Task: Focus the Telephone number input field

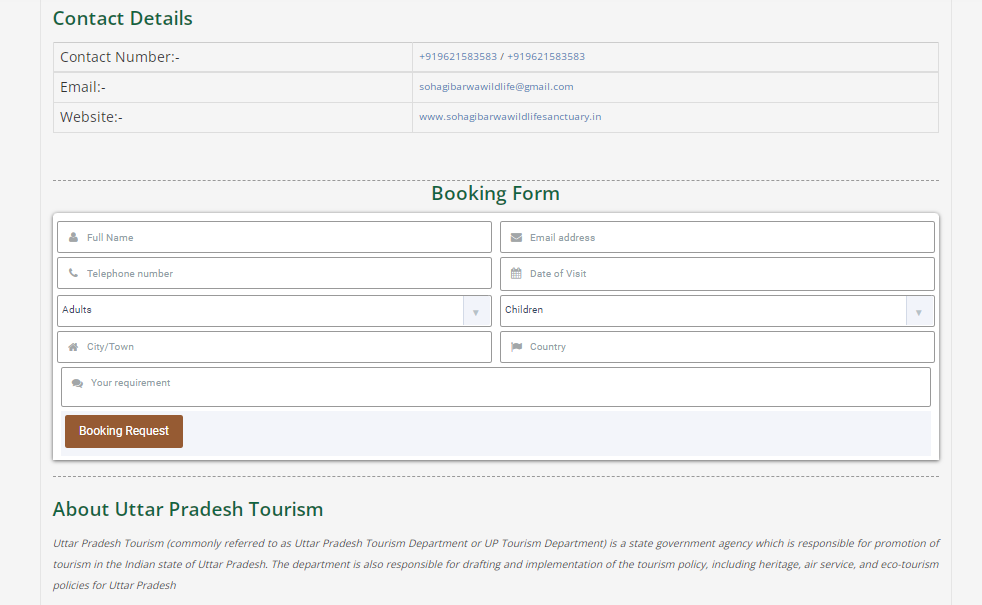Action: [x=274, y=273]
